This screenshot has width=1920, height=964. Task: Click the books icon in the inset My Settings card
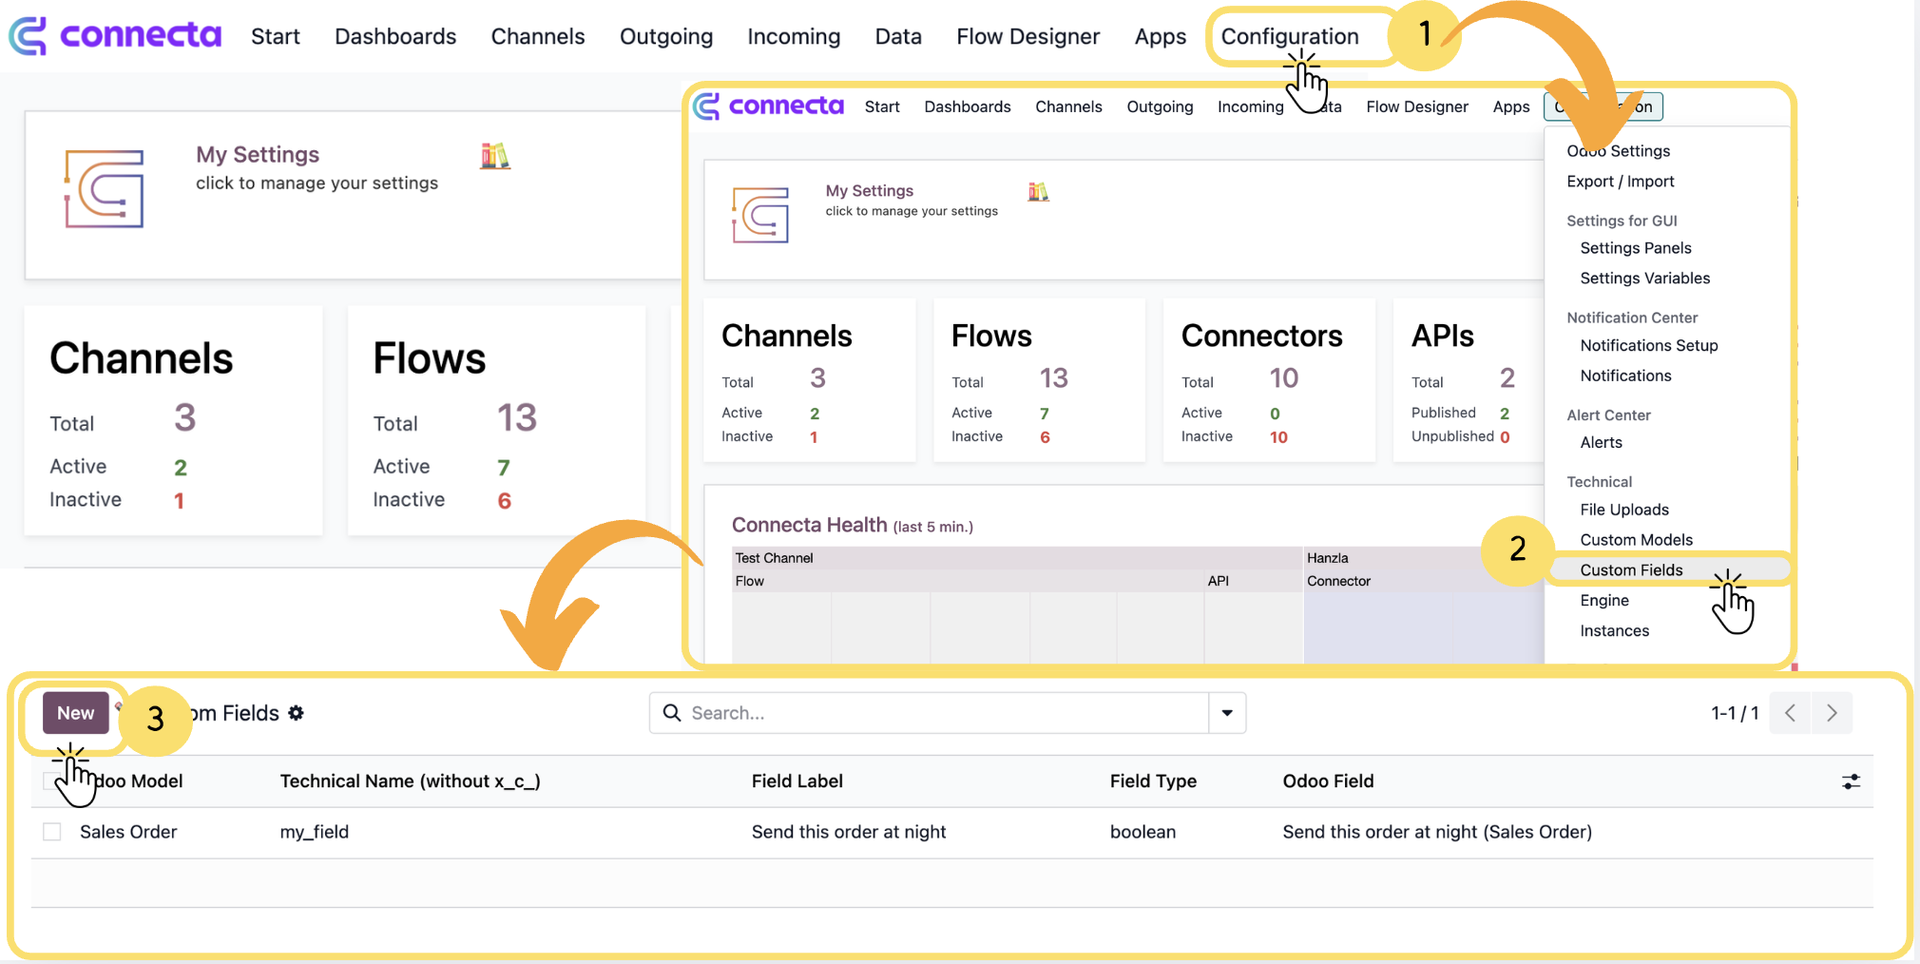1038,192
